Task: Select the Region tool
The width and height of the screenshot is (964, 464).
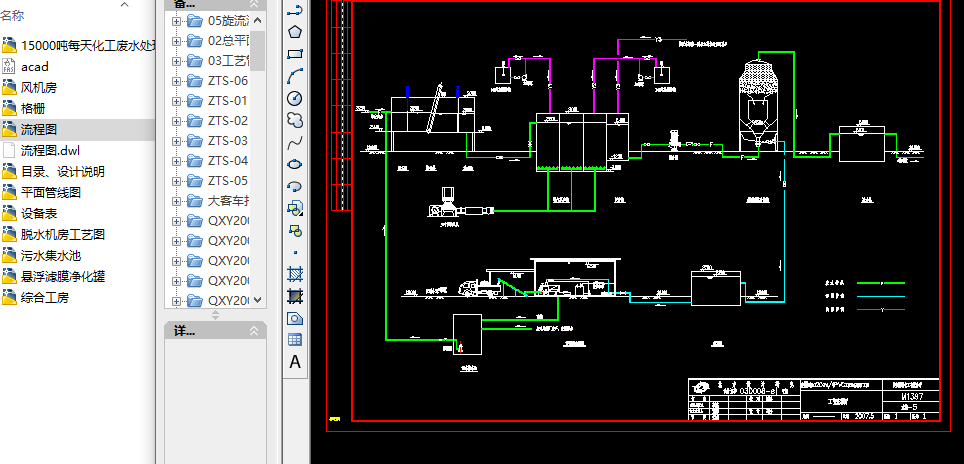Action: (295, 318)
